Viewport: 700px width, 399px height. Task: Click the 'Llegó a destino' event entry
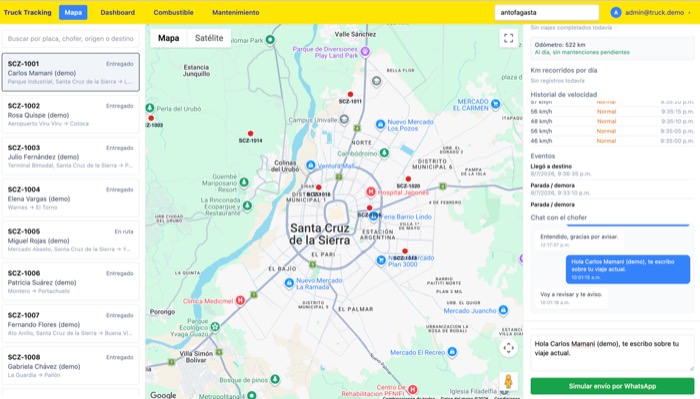[x=612, y=170]
